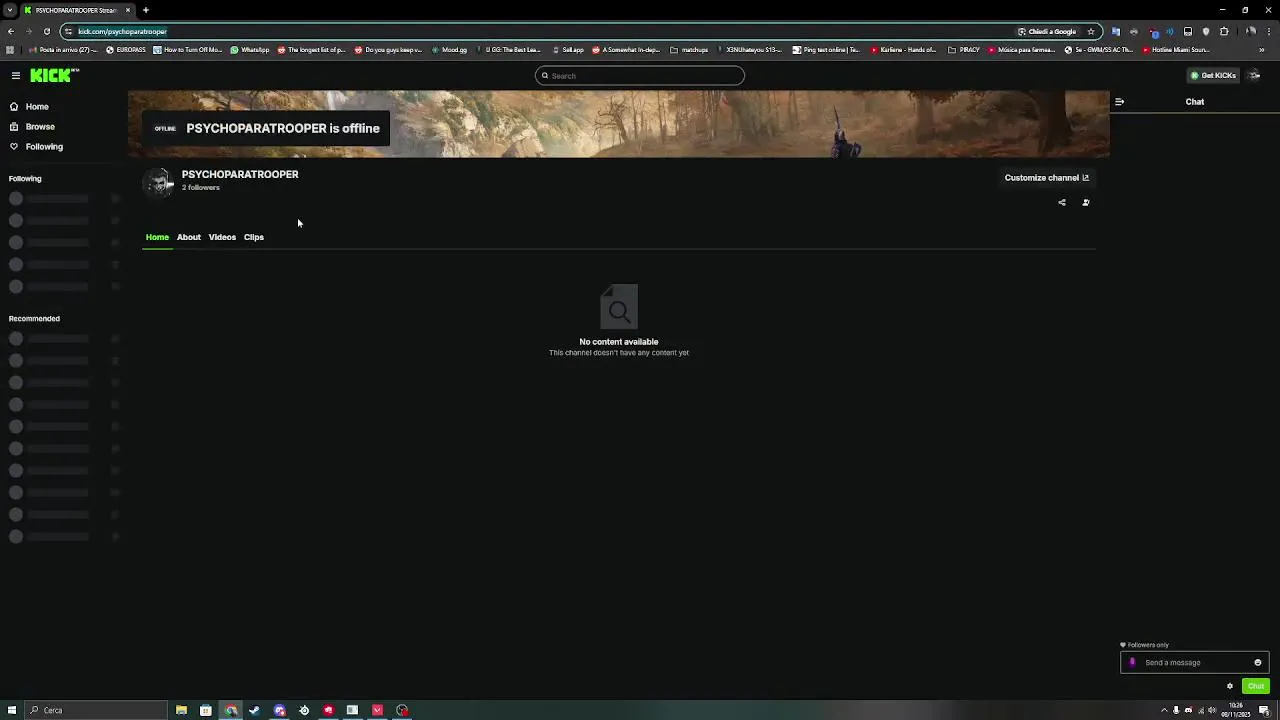
Task: Open the Mood.gg bookmark
Action: [x=449, y=49]
